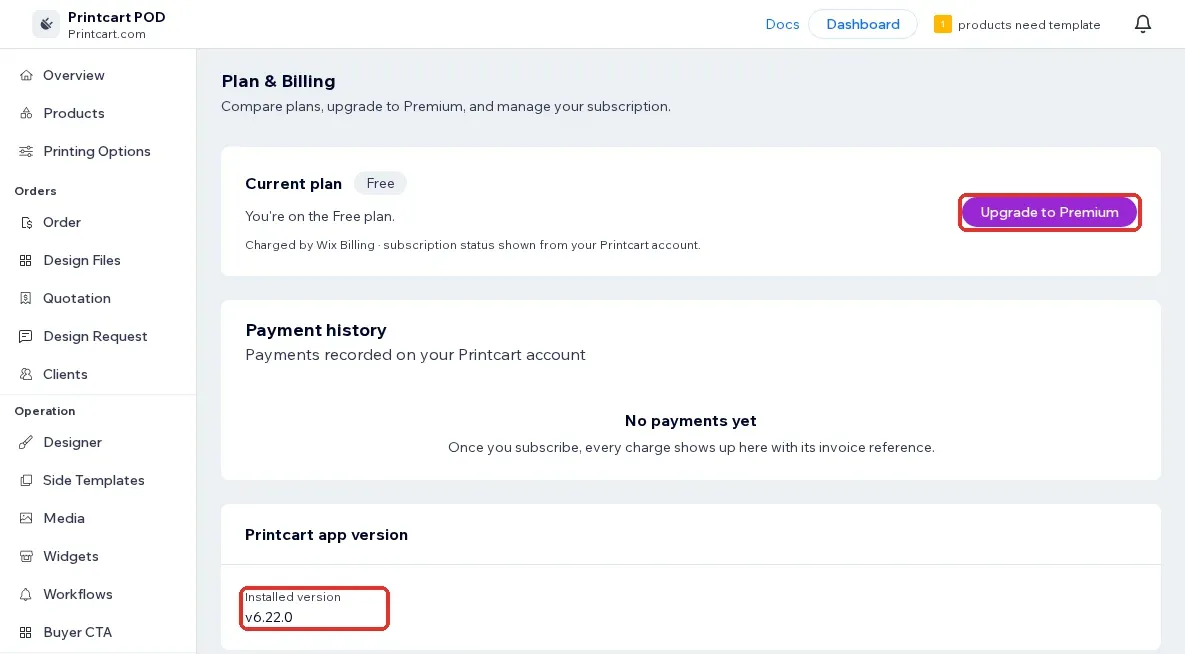Viewport: 1185px width, 654px height.
Task: Open Design Request page
Action: click(97, 336)
